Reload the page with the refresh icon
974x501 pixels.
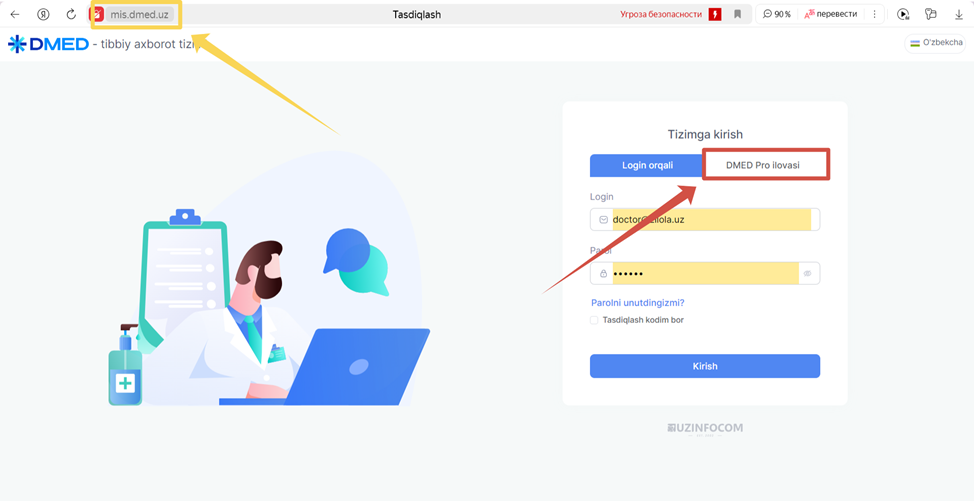pyautogui.click(x=71, y=14)
